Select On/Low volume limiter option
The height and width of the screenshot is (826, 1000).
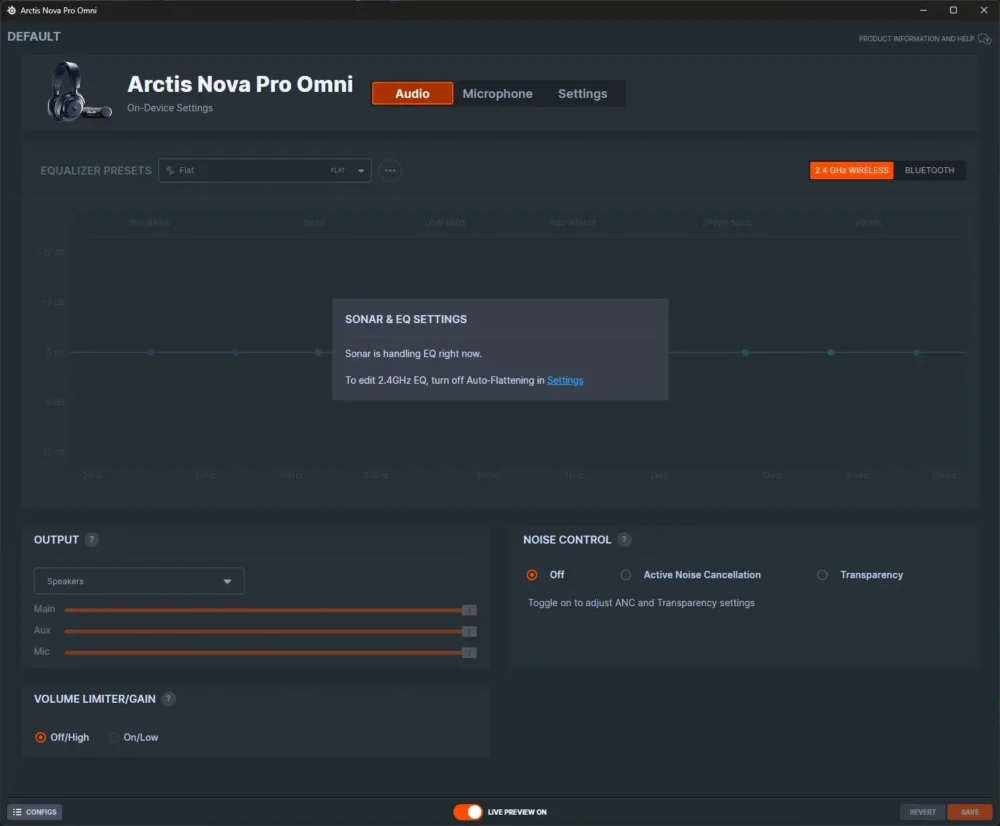tap(114, 737)
